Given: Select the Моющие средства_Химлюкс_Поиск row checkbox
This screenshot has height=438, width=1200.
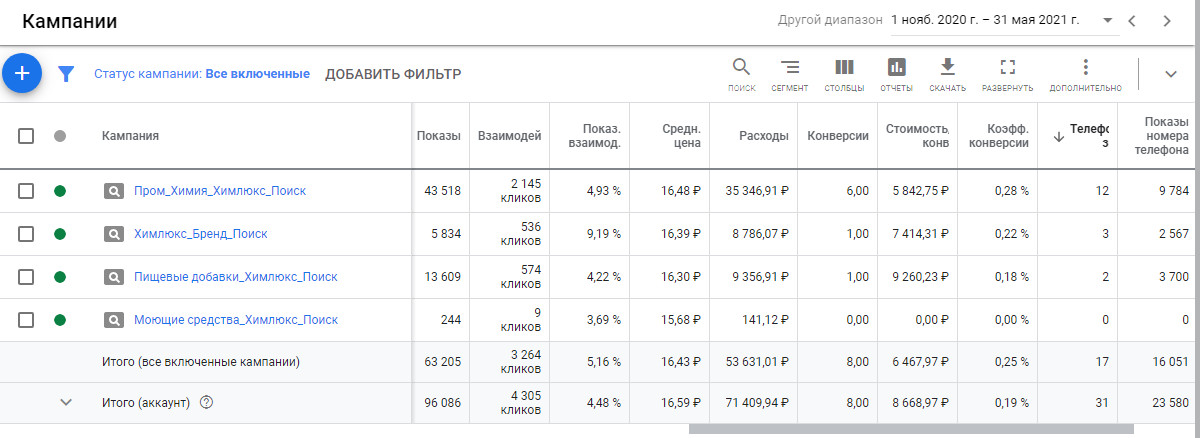Looking at the screenshot, I should (26, 320).
